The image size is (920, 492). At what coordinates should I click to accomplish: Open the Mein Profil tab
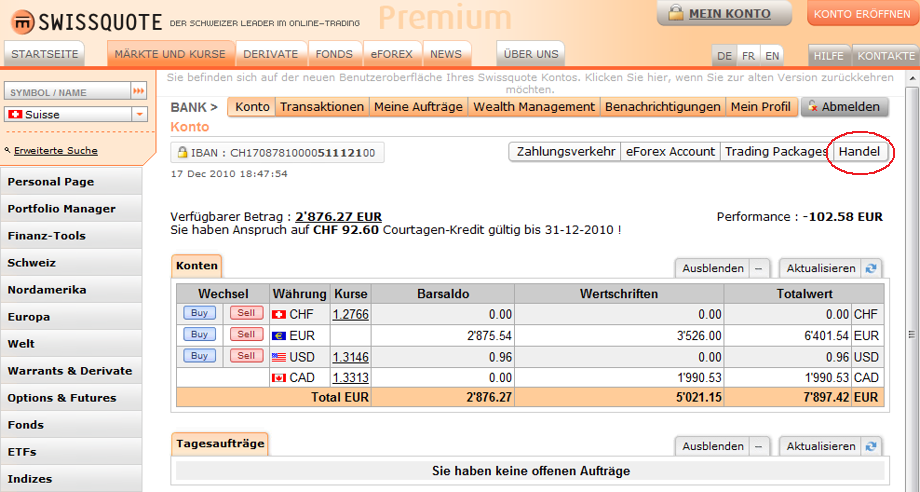point(760,107)
